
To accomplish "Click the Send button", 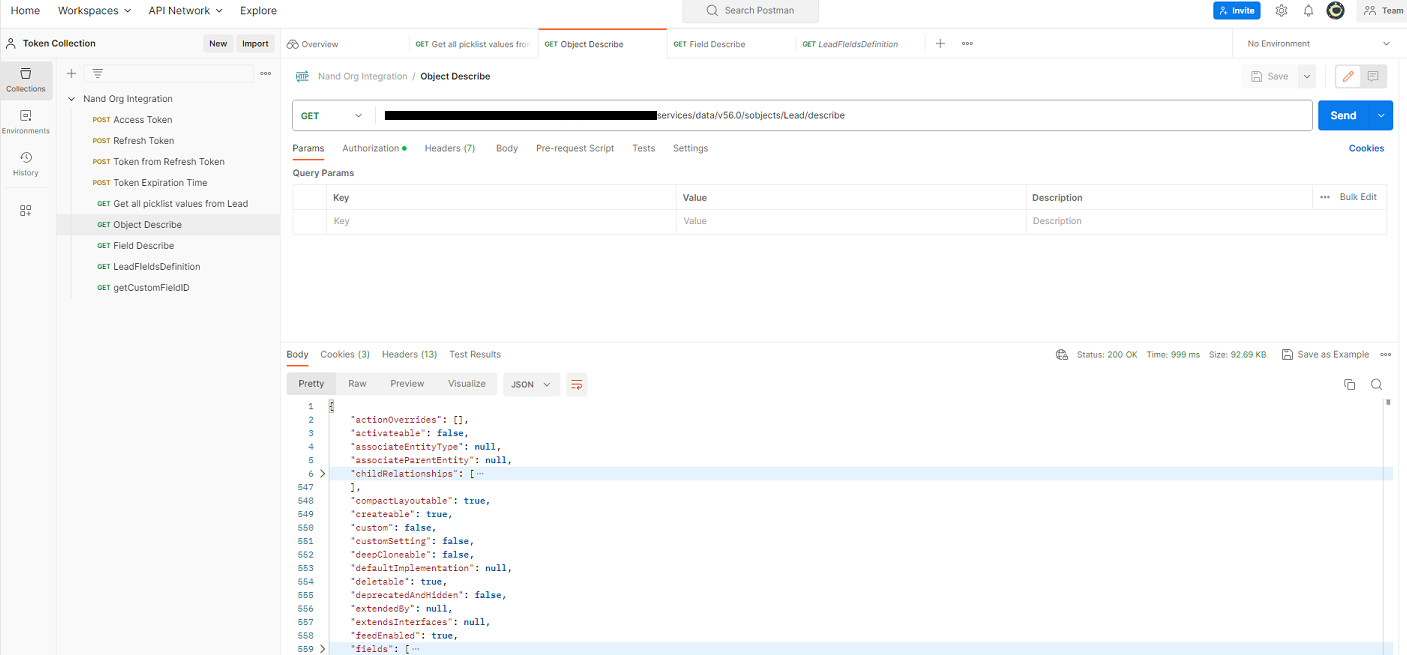I will click(x=1343, y=115).
